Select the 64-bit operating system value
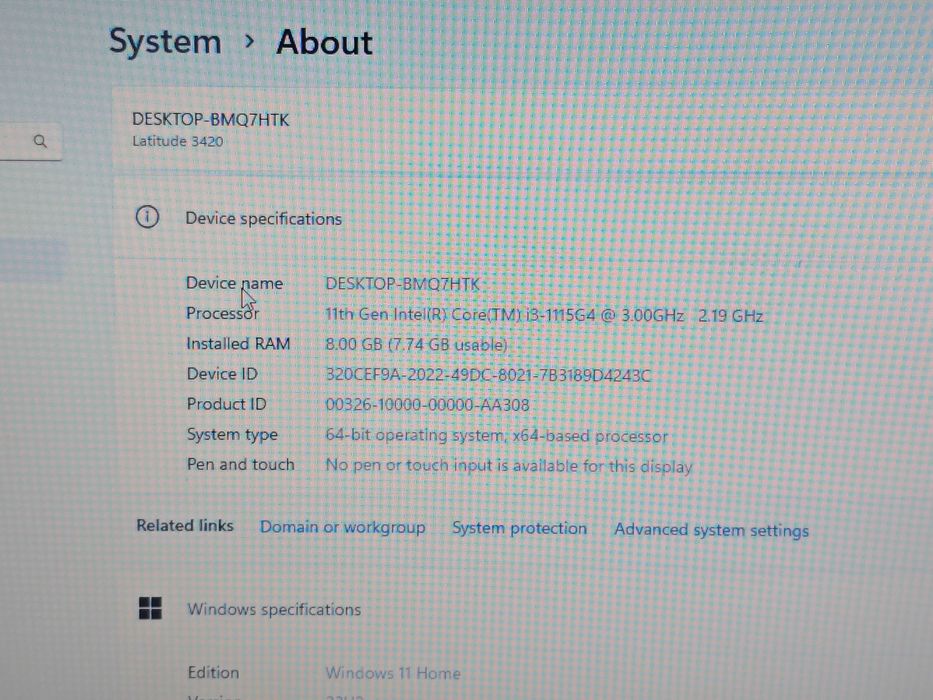 [x=496, y=436]
